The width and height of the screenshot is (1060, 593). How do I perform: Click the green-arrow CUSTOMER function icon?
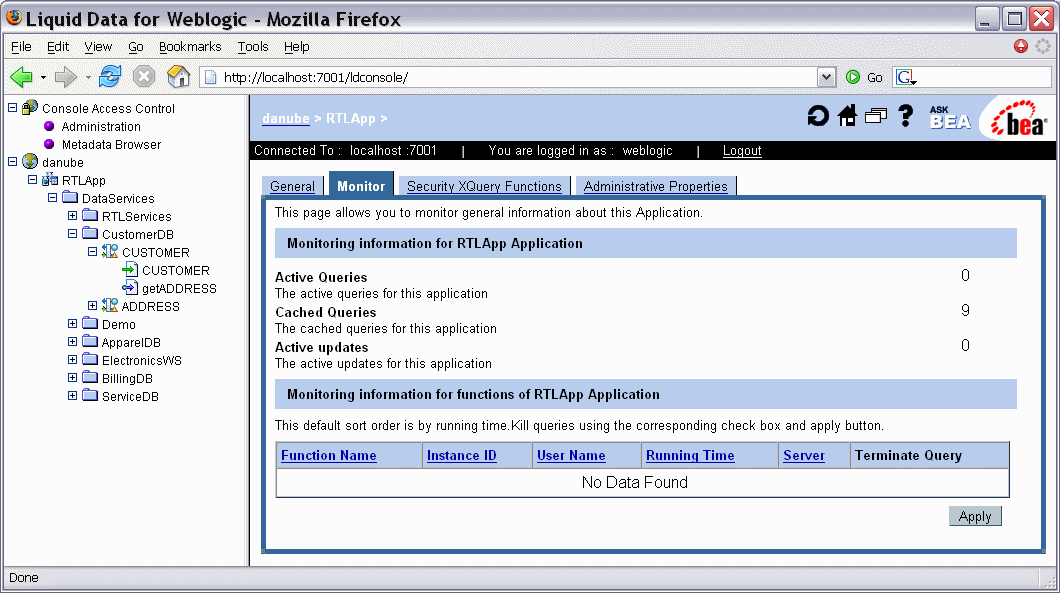tap(130, 270)
